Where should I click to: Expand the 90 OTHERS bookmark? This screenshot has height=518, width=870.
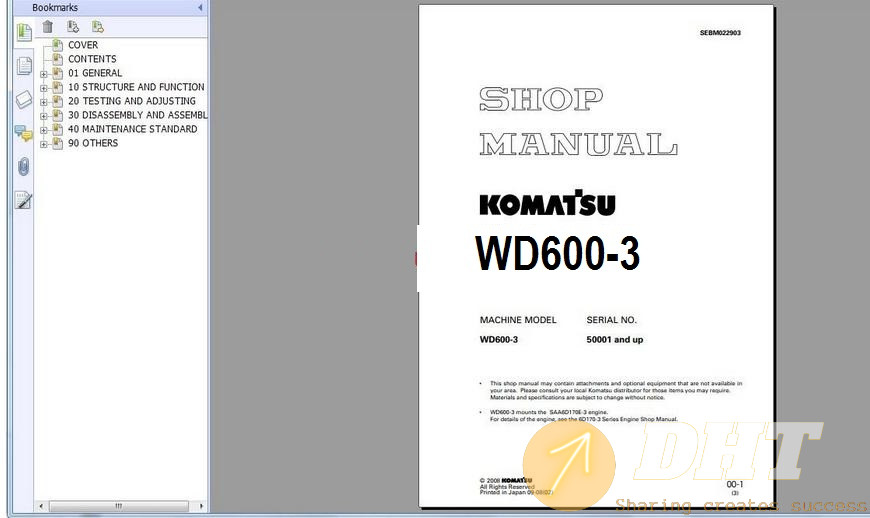coord(44,144)
